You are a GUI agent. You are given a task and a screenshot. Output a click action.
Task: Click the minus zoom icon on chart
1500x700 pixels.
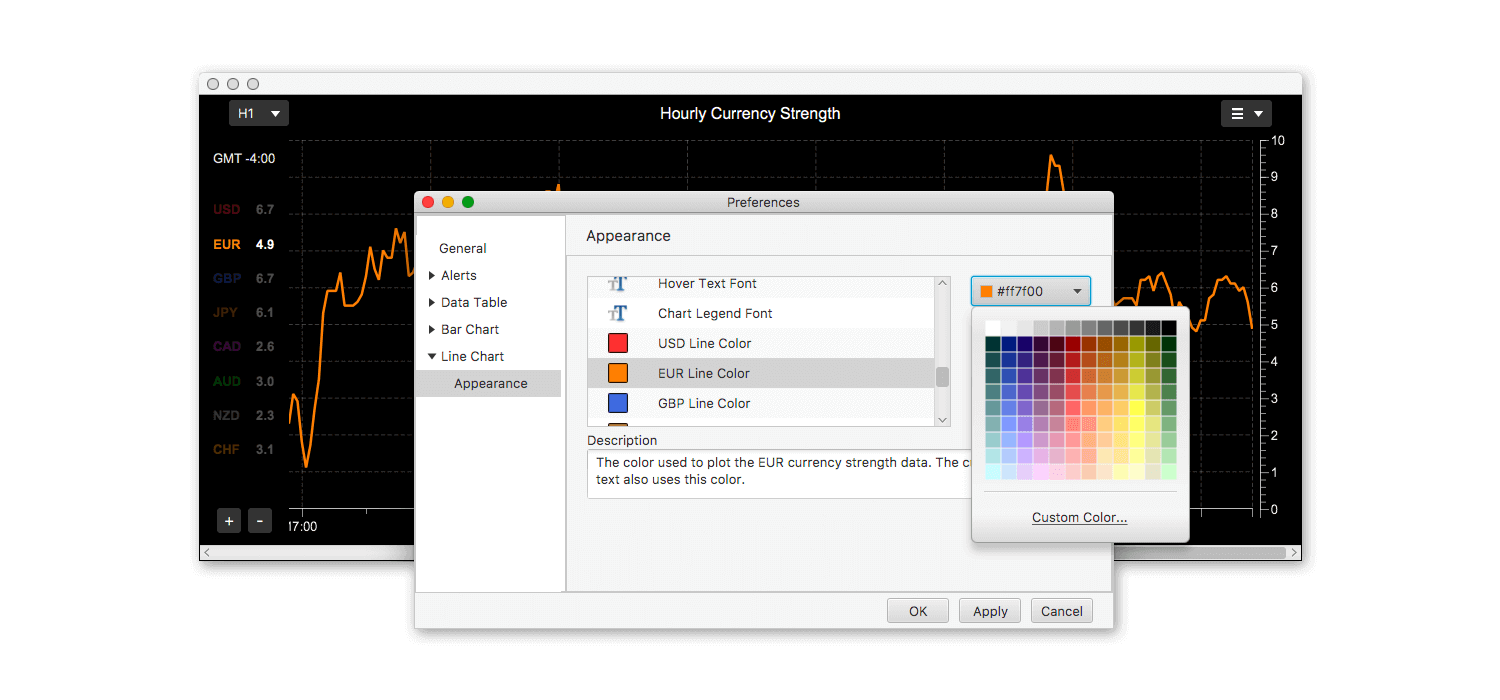[x=259, y=520]
